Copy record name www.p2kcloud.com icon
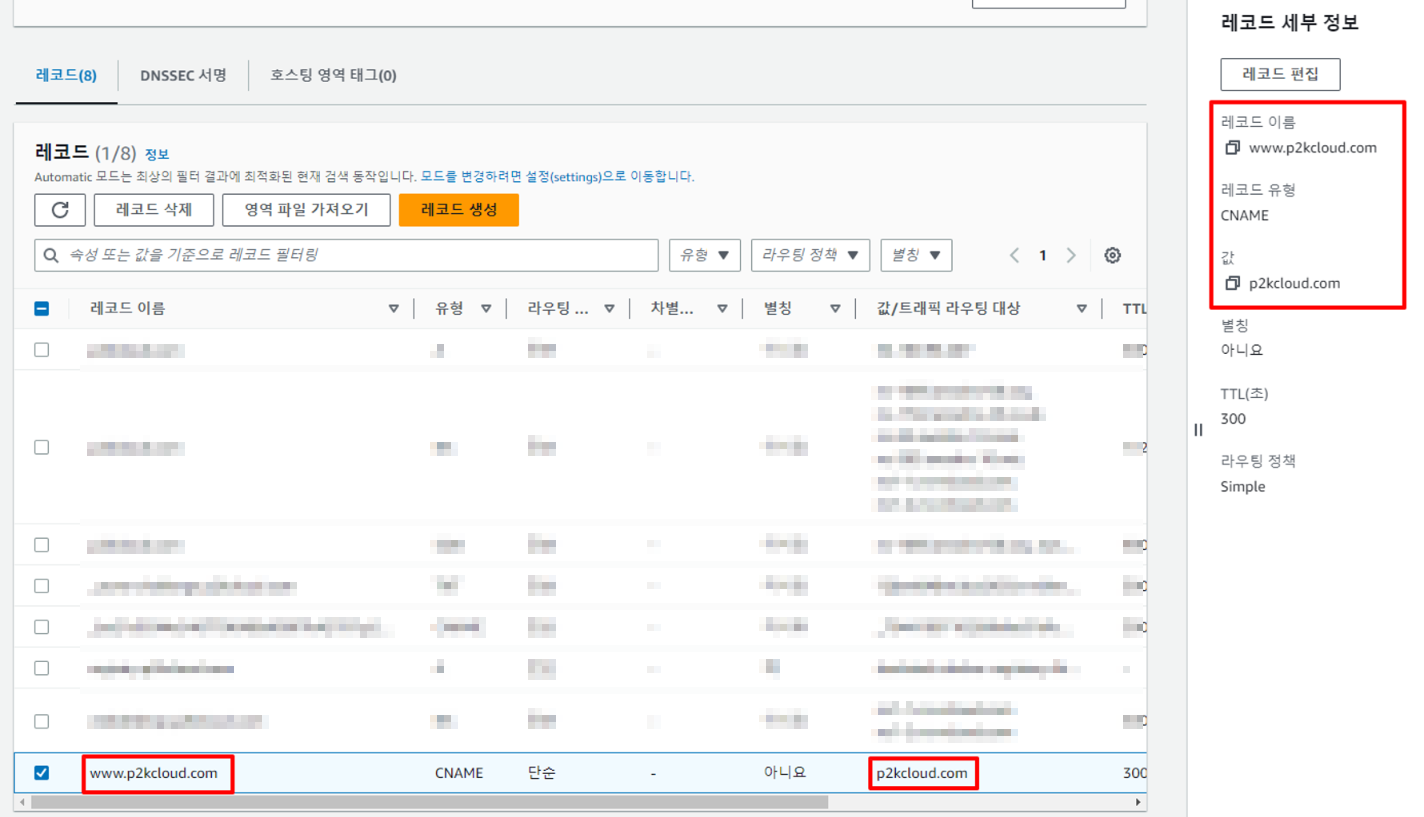The height and width of the screenshot is (817, 1424). [x=1232, y=148]
